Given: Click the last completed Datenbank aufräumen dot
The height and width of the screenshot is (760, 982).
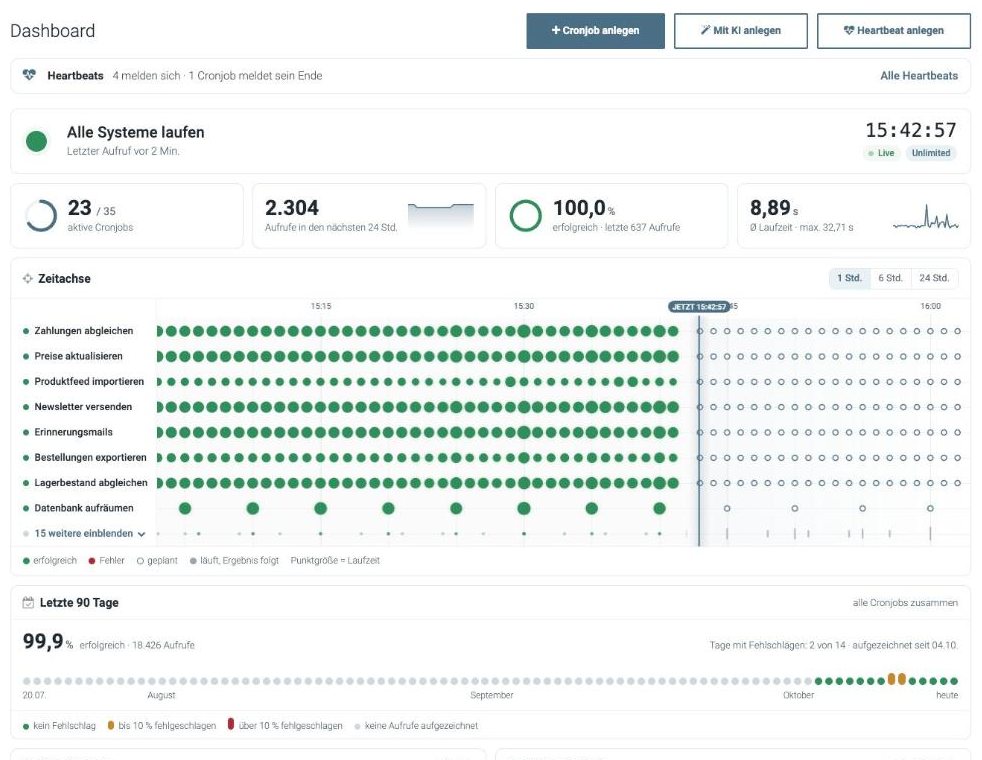Looking at the screenshot, I should click(659, 508).
